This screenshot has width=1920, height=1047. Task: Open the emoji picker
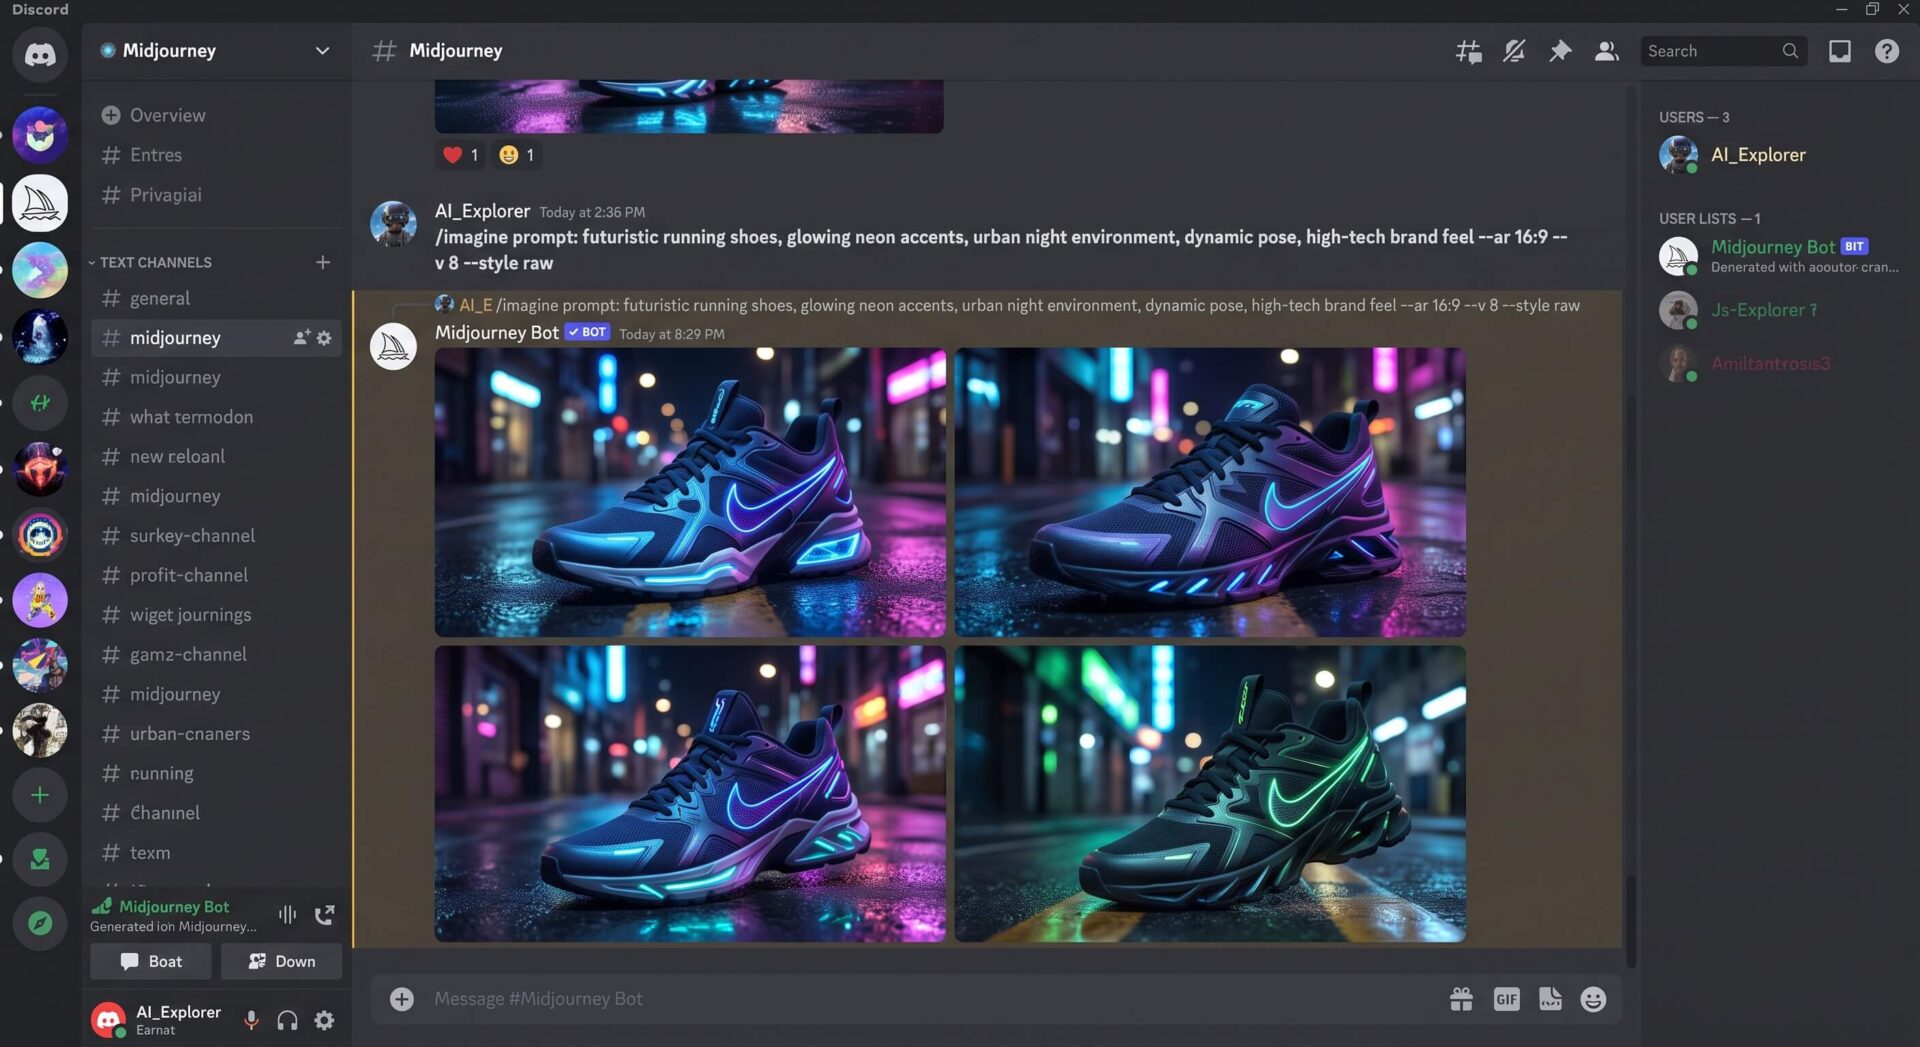click(1593, 999)
